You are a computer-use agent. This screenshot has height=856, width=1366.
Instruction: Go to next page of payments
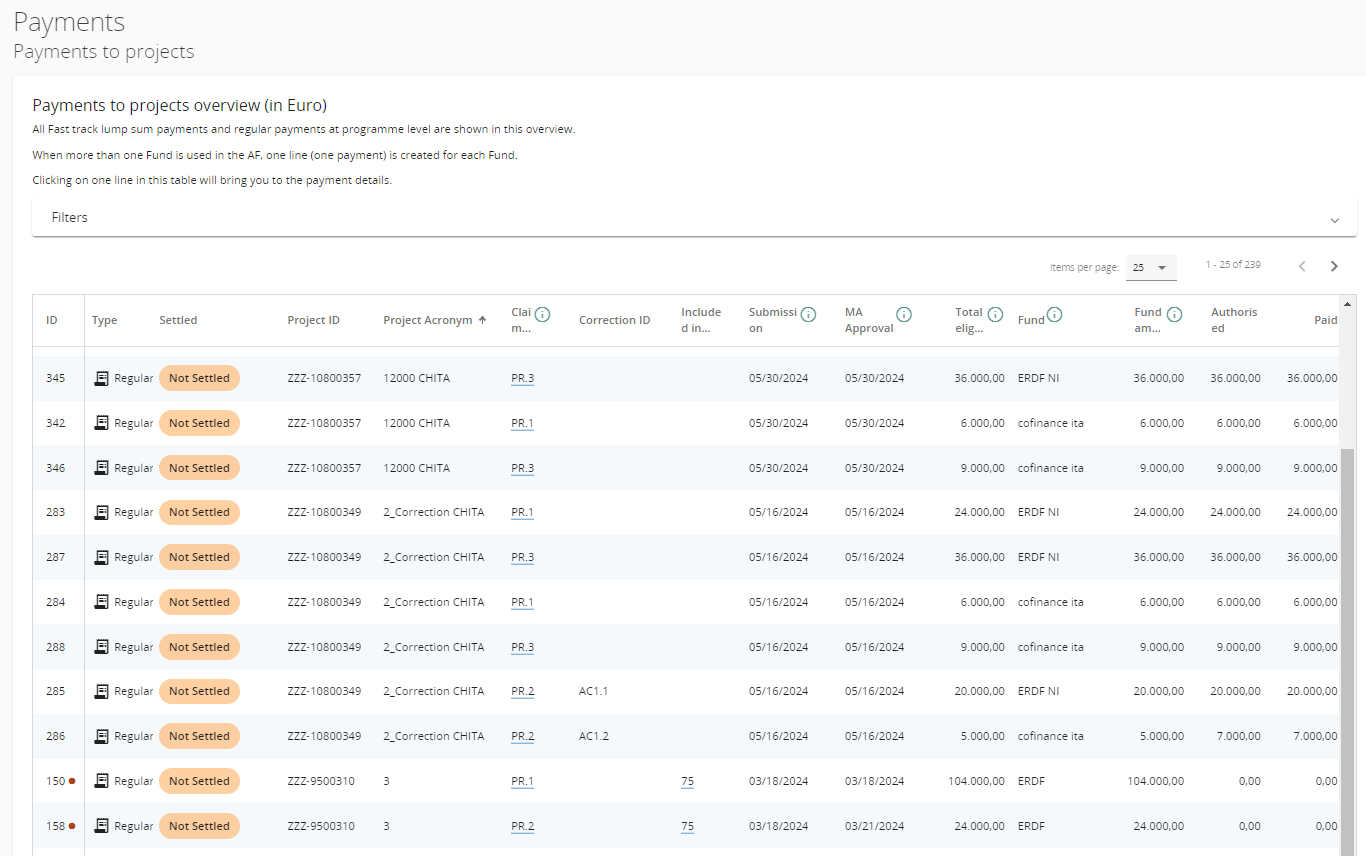[1334, 266]
